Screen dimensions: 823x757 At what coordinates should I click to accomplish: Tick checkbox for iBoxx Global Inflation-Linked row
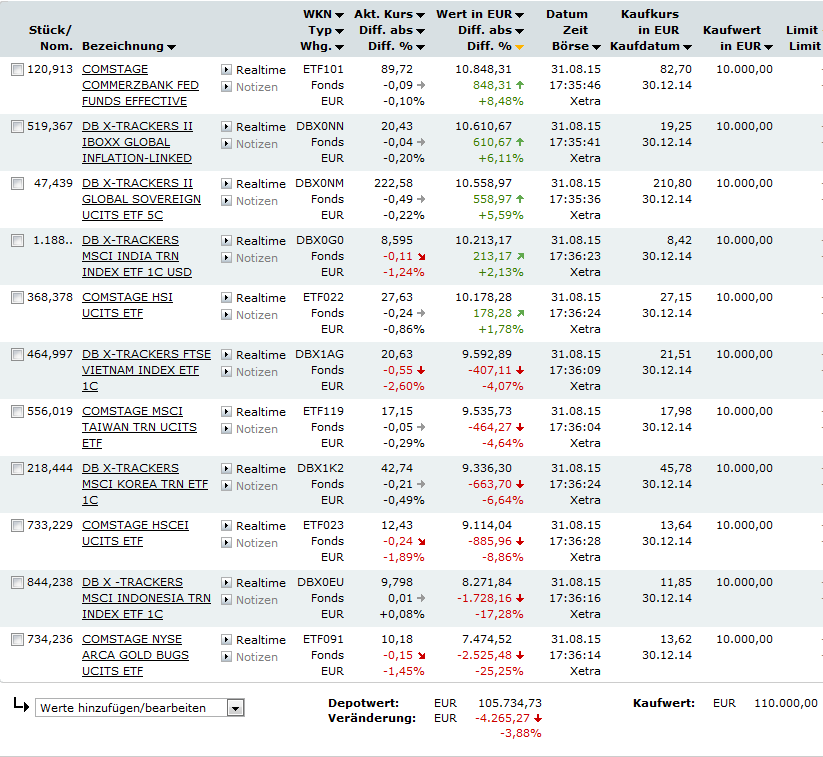pos(17,127)
